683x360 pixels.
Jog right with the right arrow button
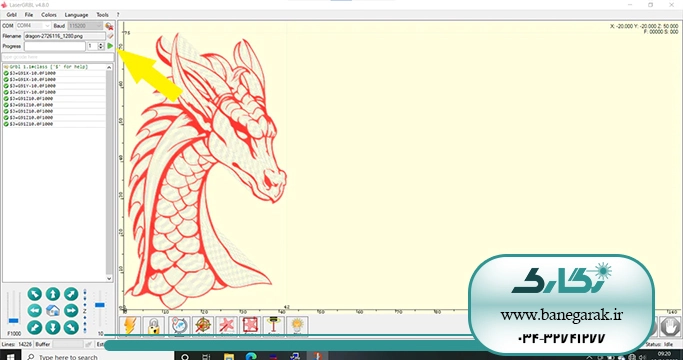pyautogui.click(x=71, y=311)
